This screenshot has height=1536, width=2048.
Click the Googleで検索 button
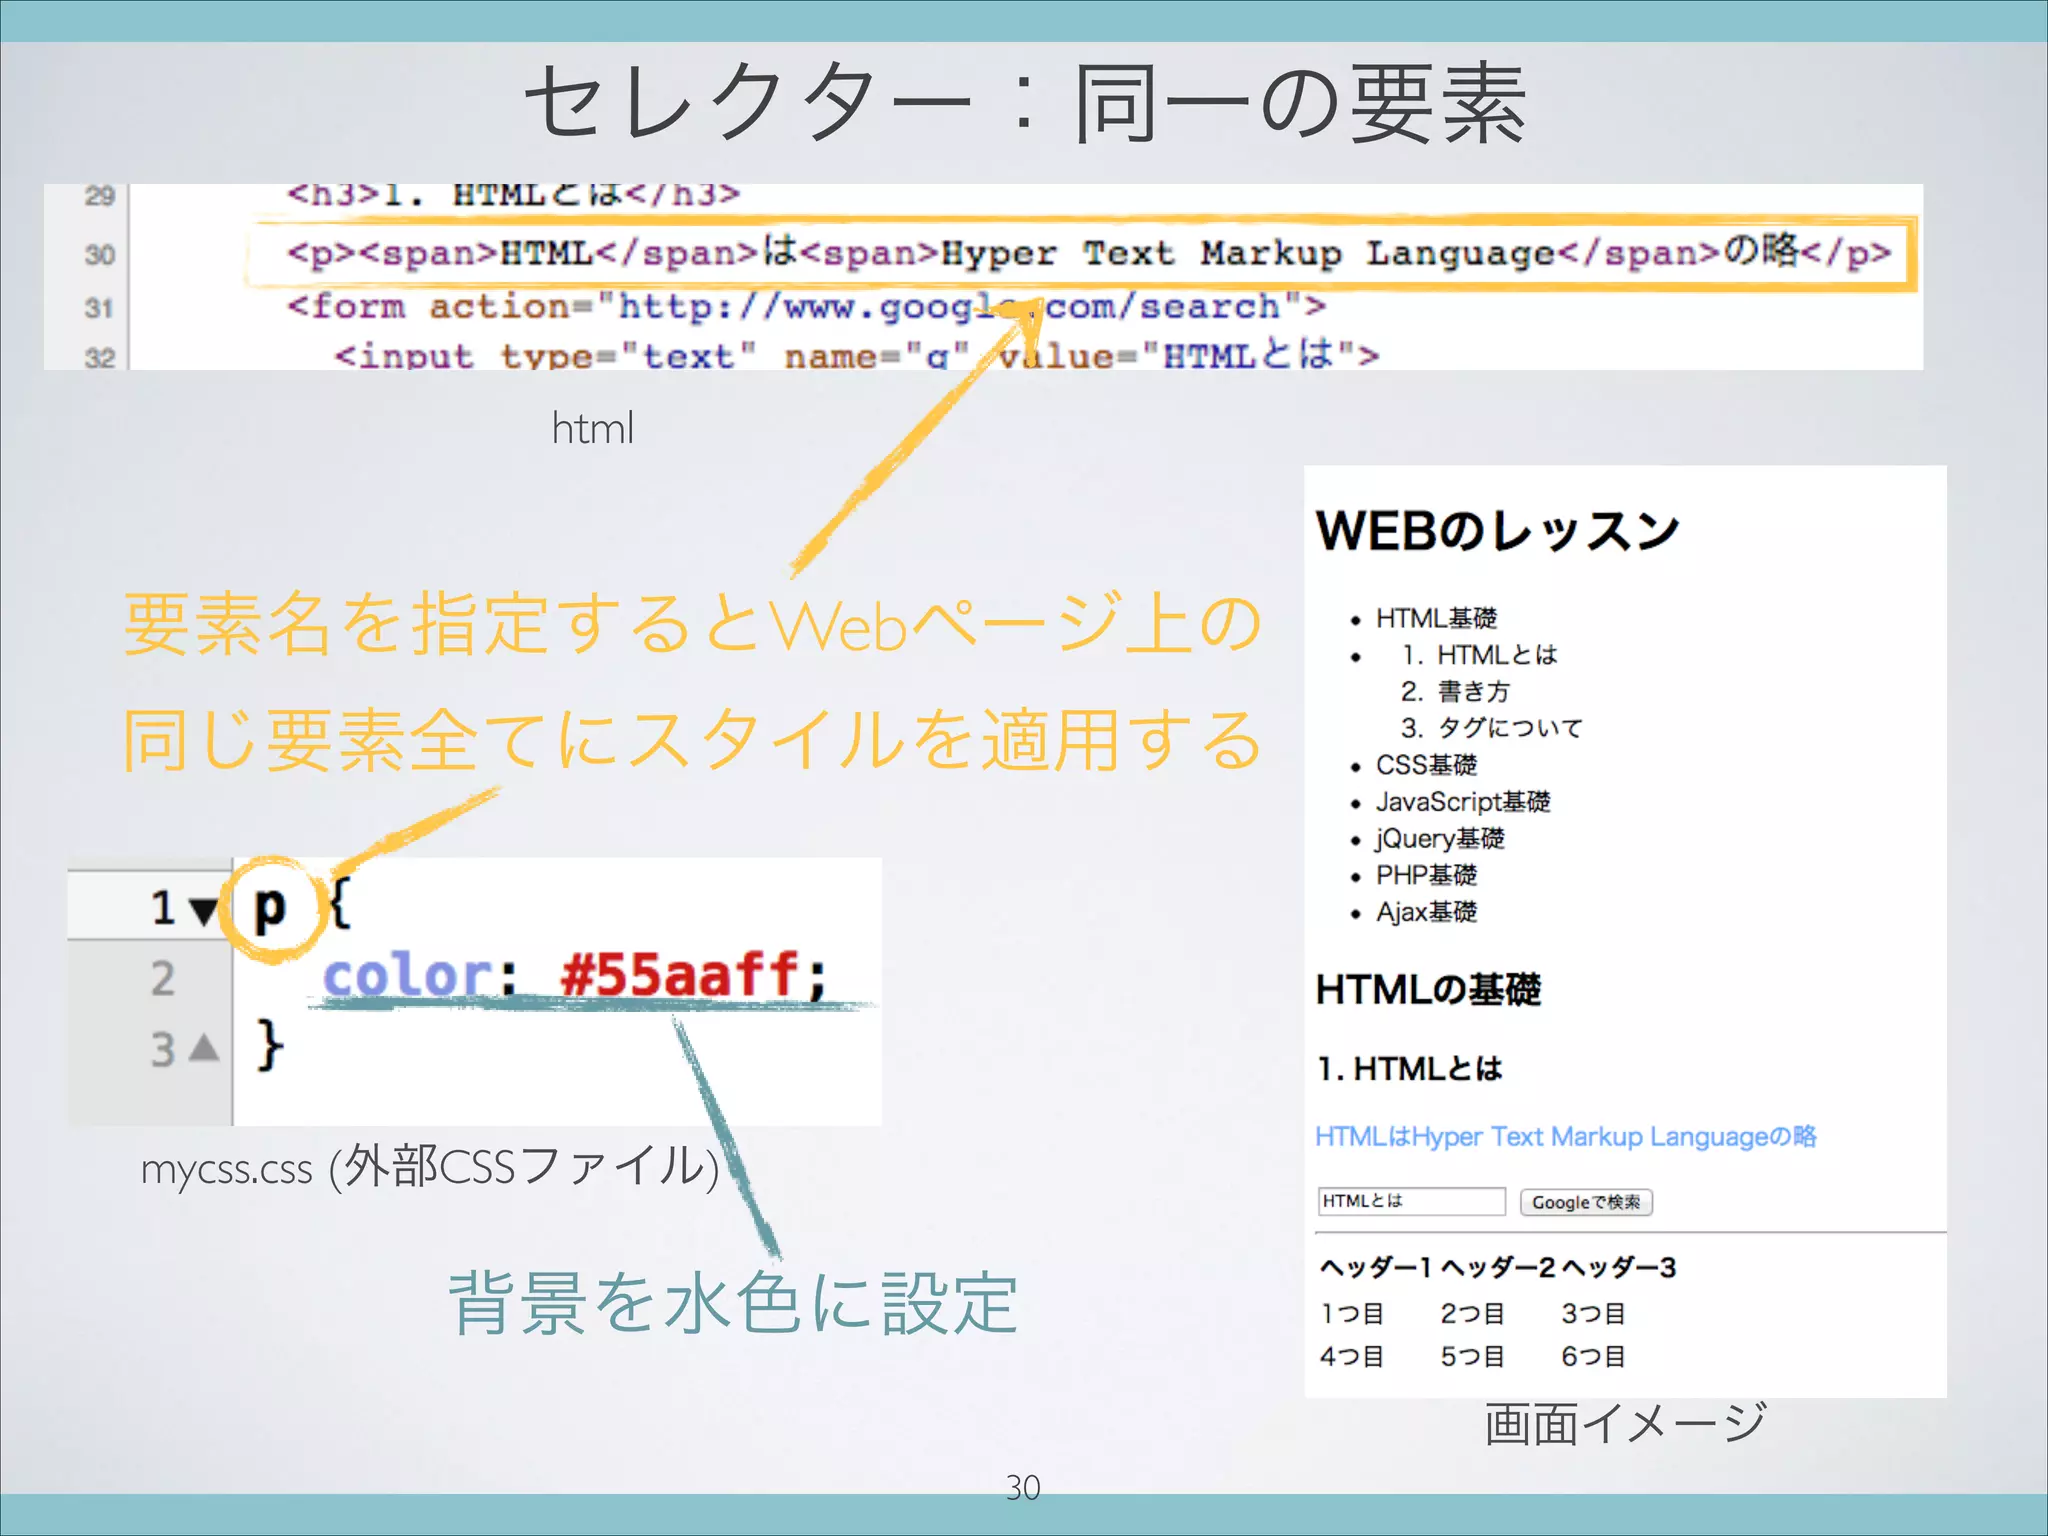coord(1586,1202)
